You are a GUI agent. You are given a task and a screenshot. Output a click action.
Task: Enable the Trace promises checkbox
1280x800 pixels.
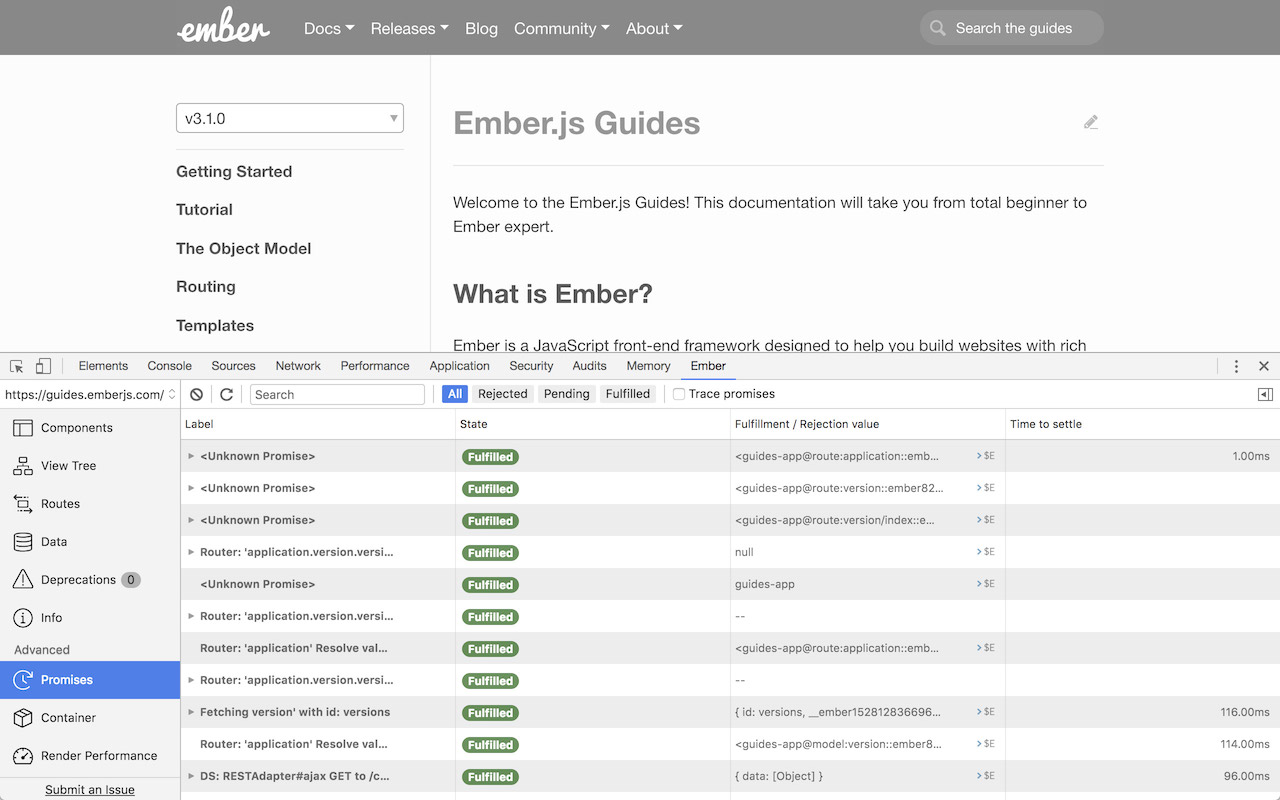point(678,393)
